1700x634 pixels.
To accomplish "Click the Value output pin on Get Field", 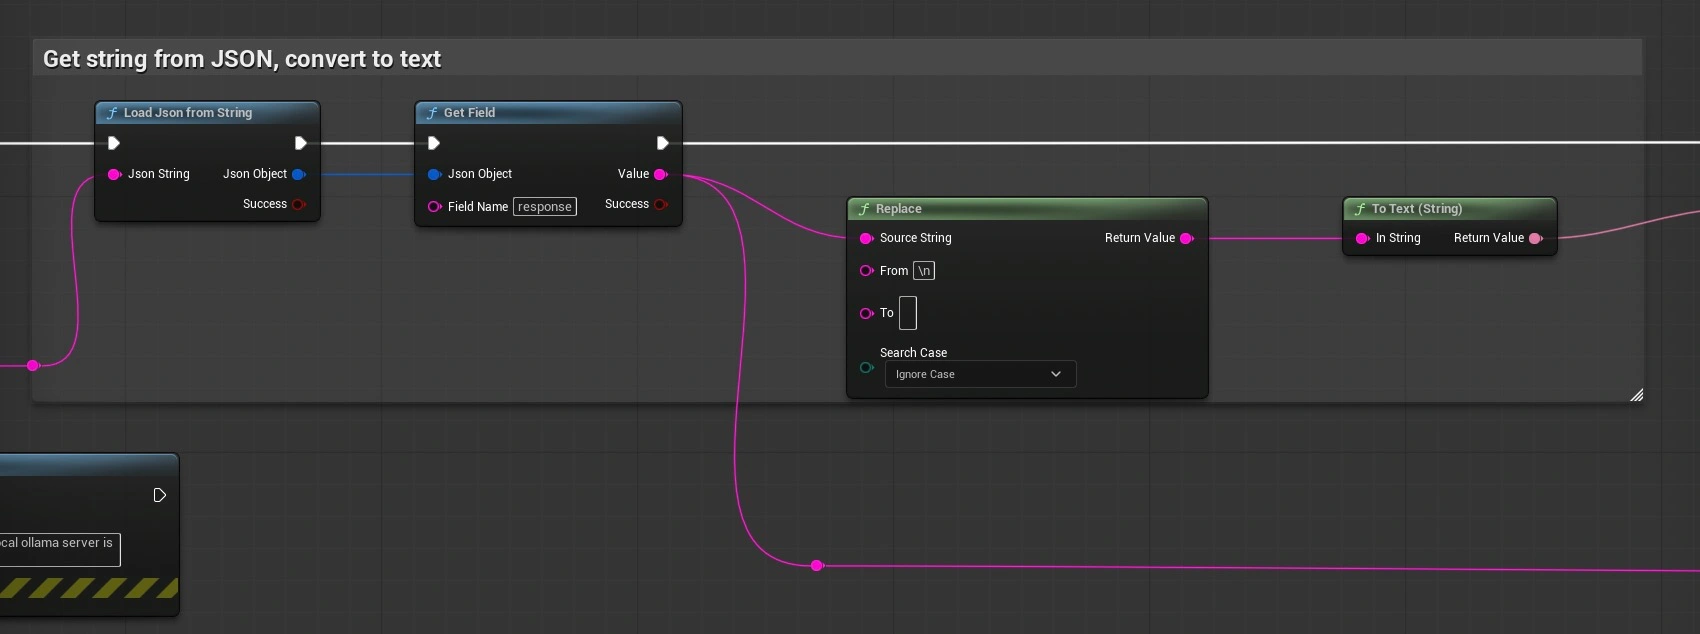I will [660, 174].
